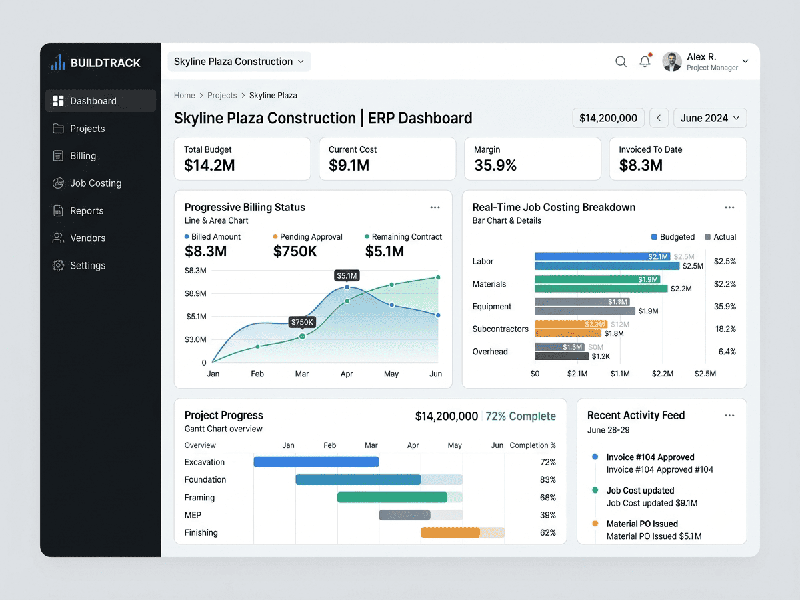Open Total Budget card
Viewport: 800px width, 600px height.
tap(242, 159)
